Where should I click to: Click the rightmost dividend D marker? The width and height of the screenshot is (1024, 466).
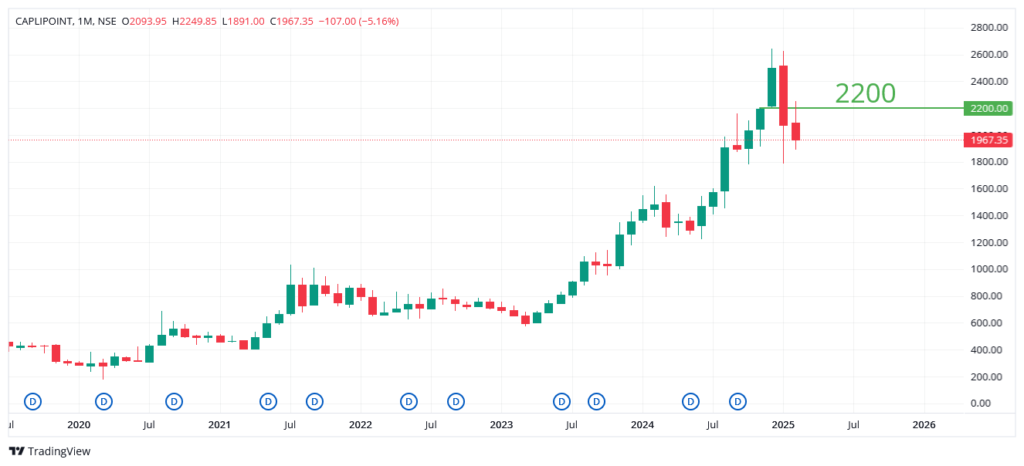pyautogui.click(x=738, y=401)
